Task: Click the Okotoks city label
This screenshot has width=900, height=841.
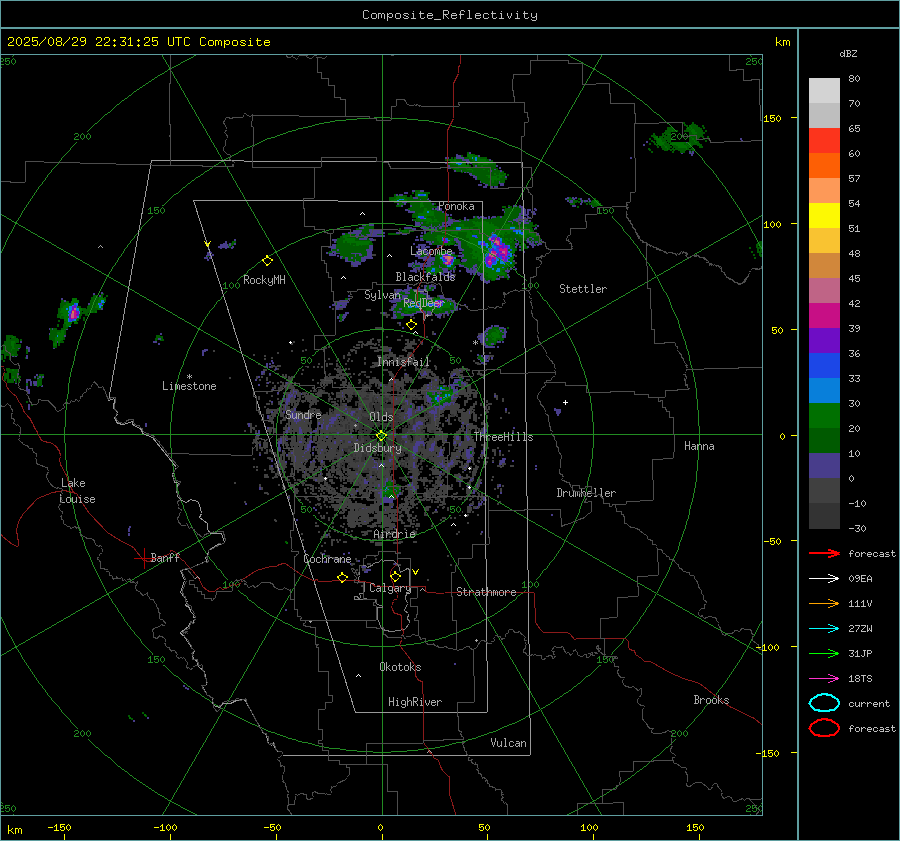Action: click(x=400, y=667)
